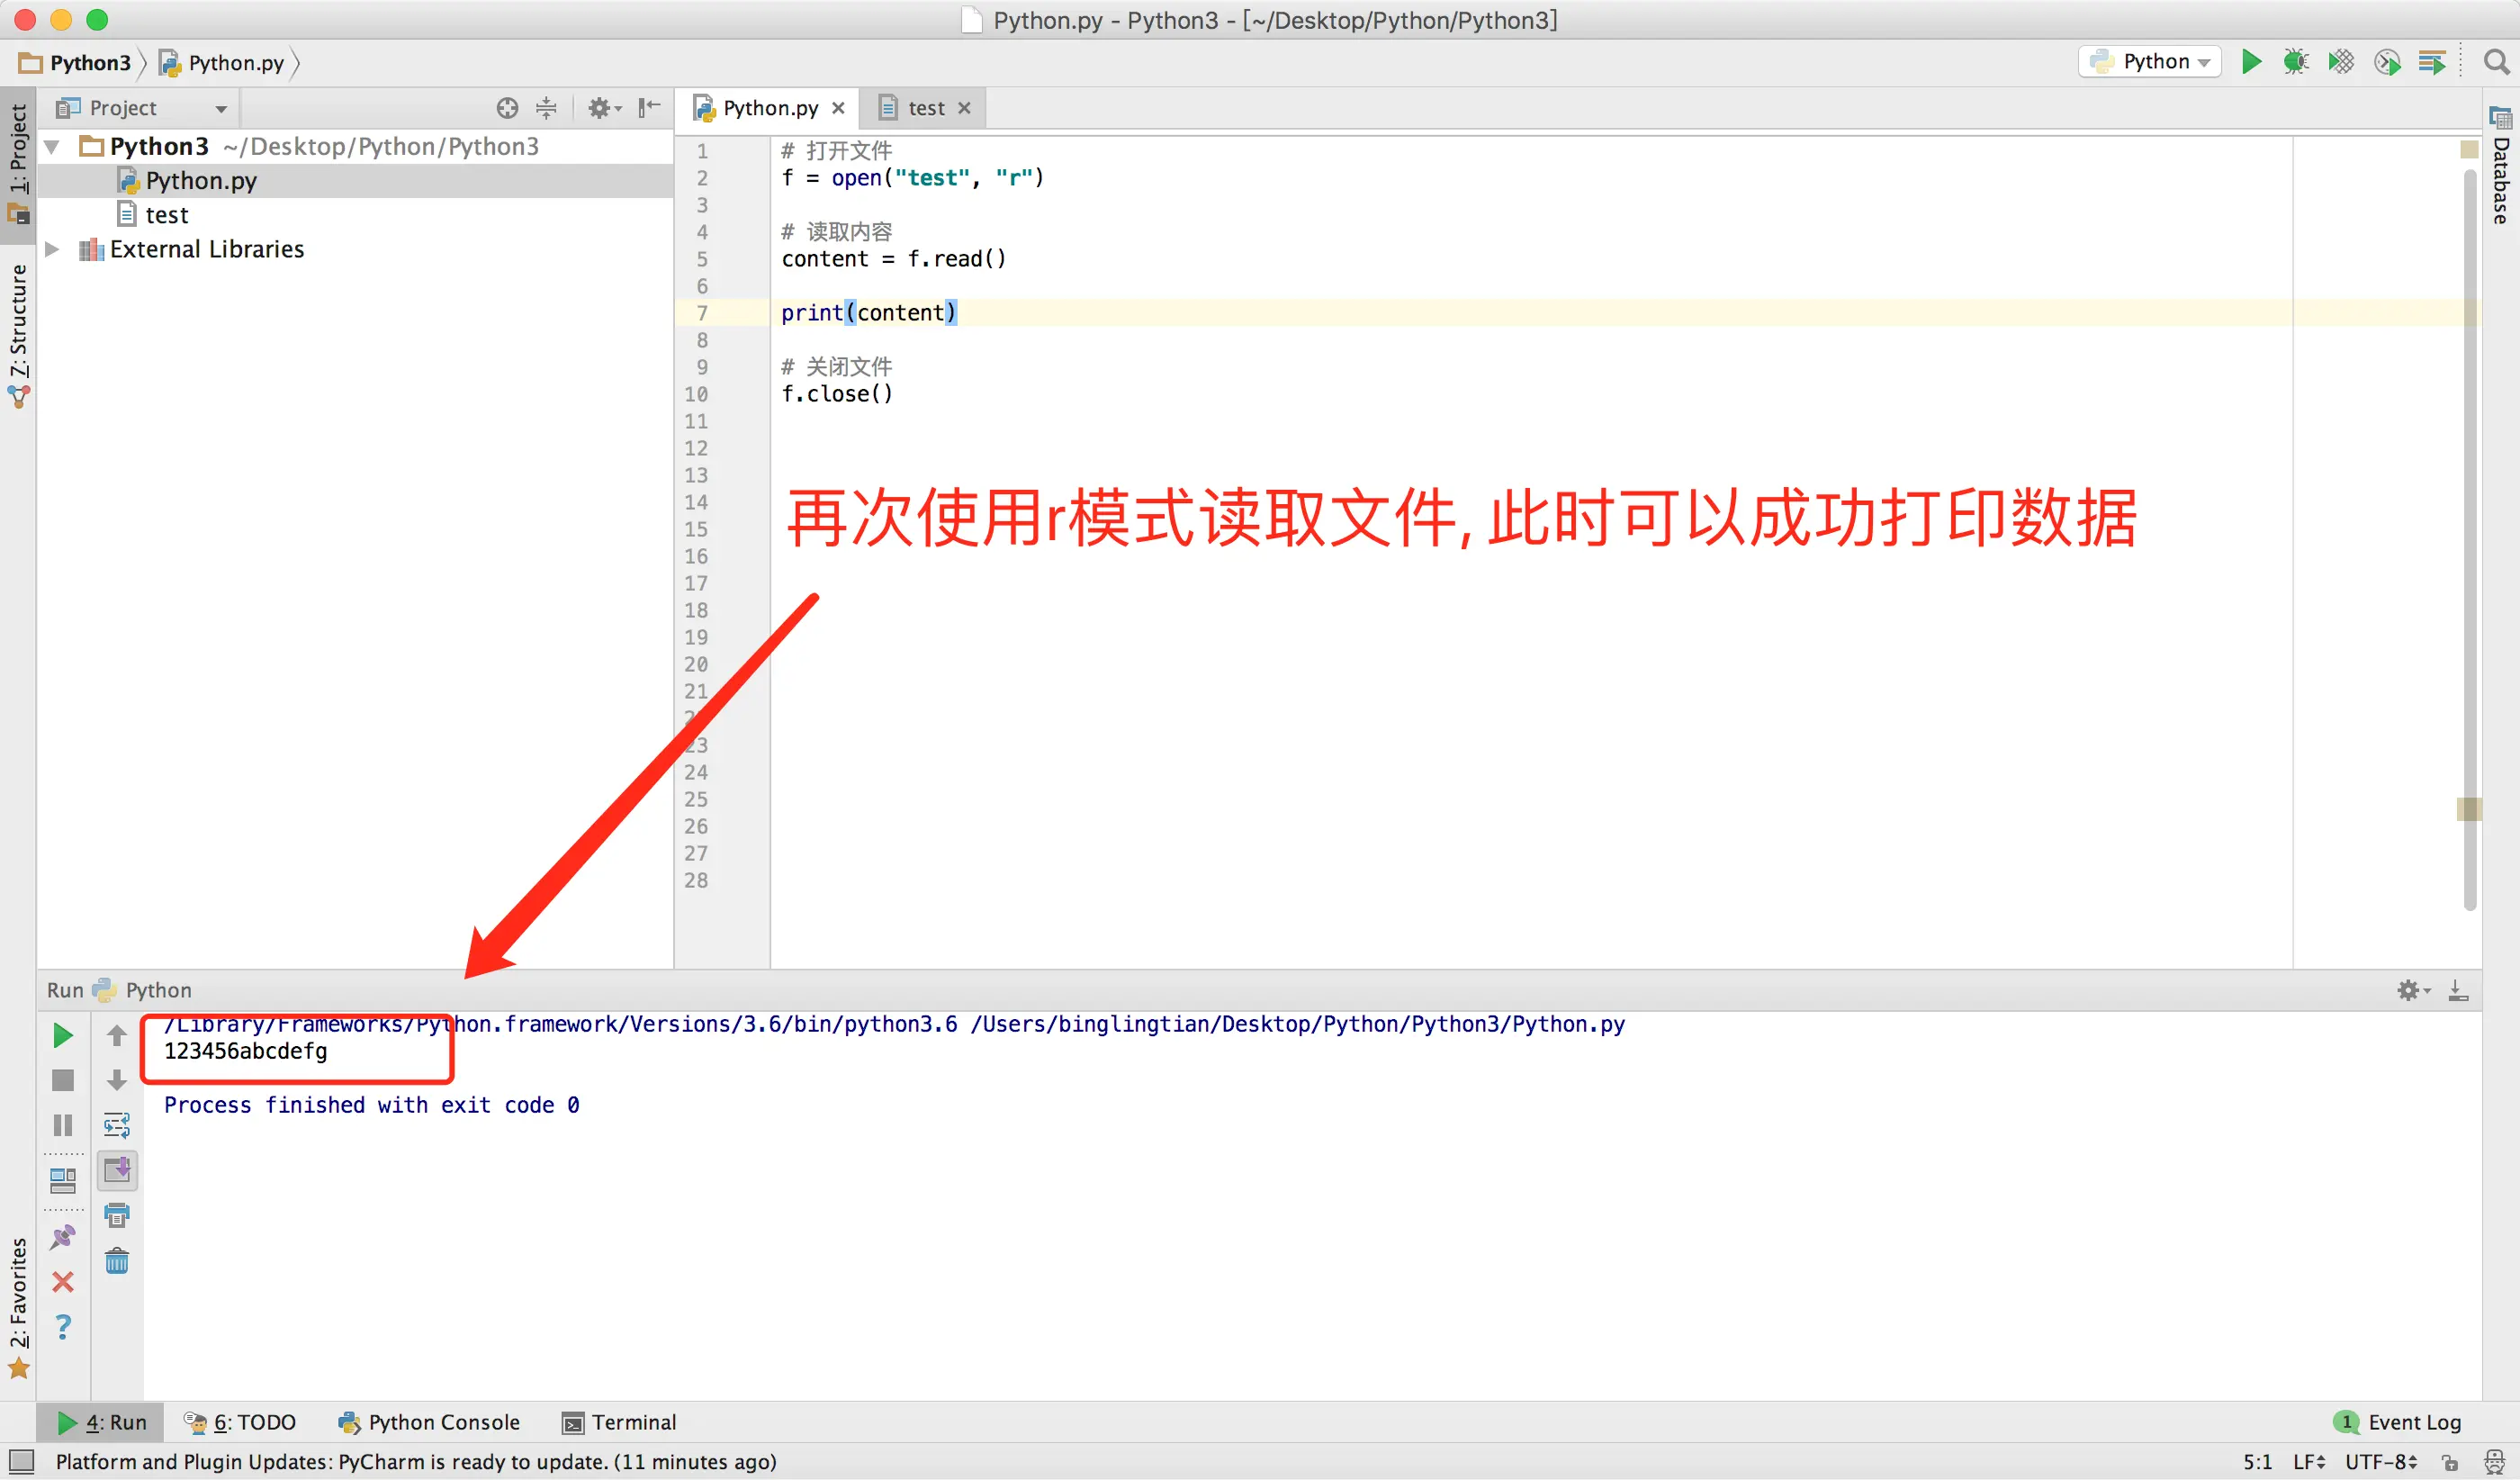Toggle the bottom-left tool window buttons square
This screenshot has height=1480, width=2520.
(21, 1461)
